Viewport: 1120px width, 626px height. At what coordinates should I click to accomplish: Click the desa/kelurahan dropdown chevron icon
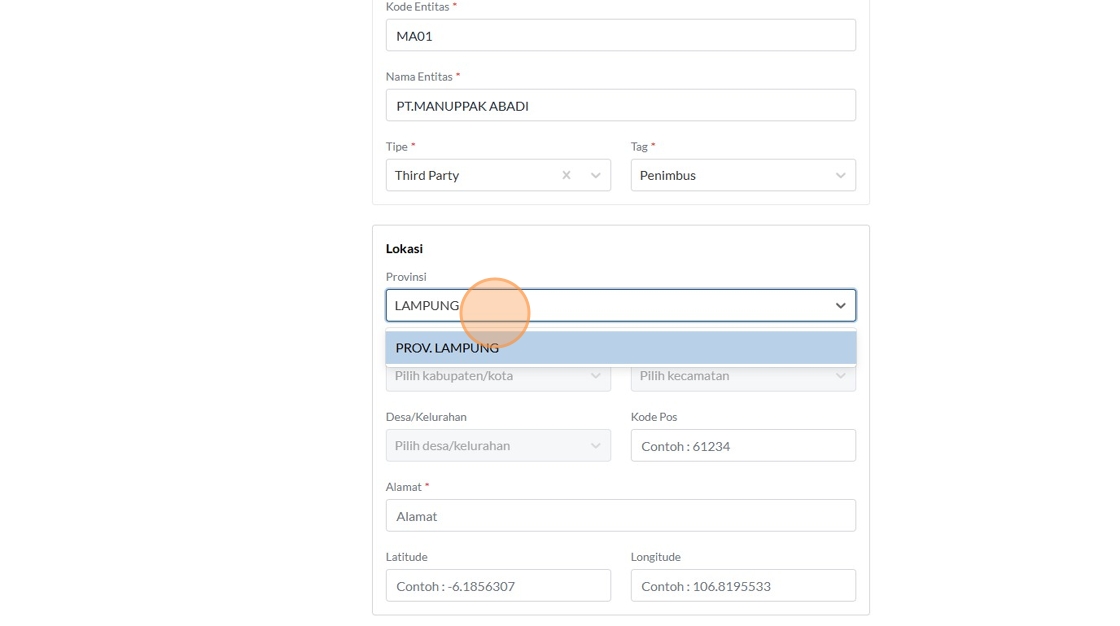coord(595,446)
